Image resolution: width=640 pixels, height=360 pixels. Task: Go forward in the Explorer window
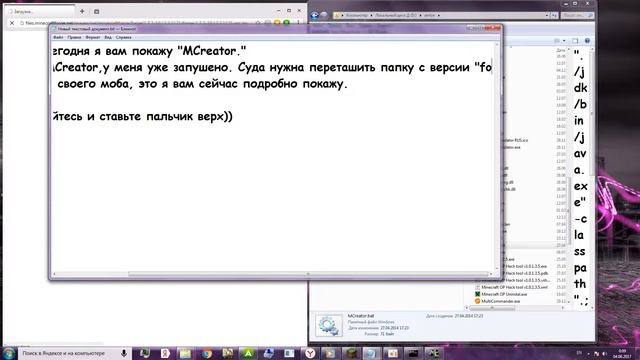[324, 15]
